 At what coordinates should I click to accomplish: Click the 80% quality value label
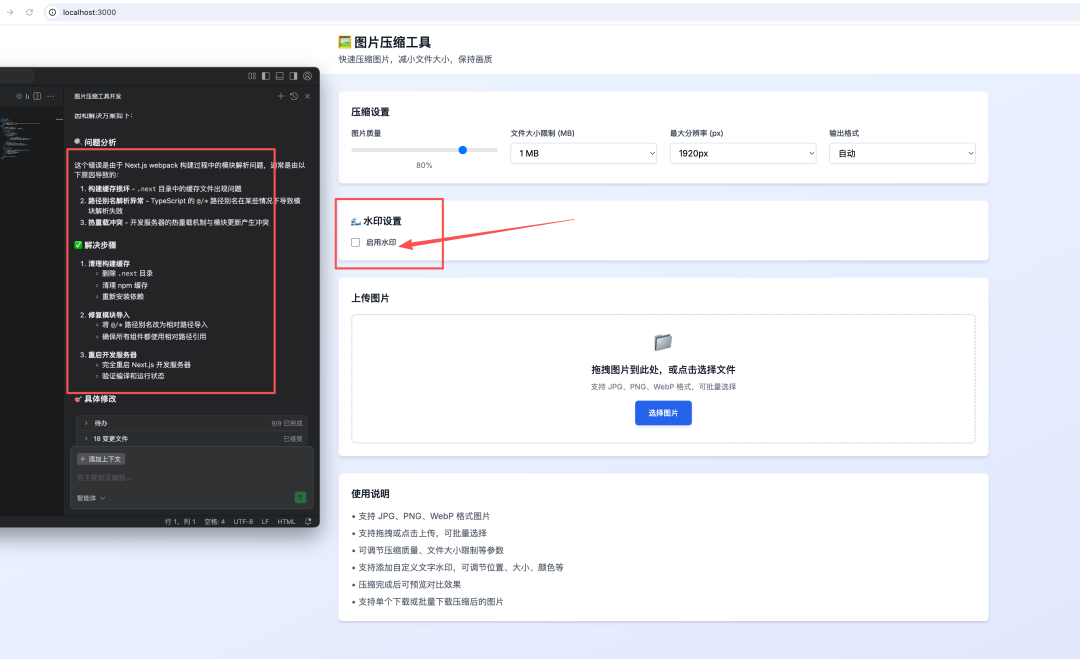424,165
